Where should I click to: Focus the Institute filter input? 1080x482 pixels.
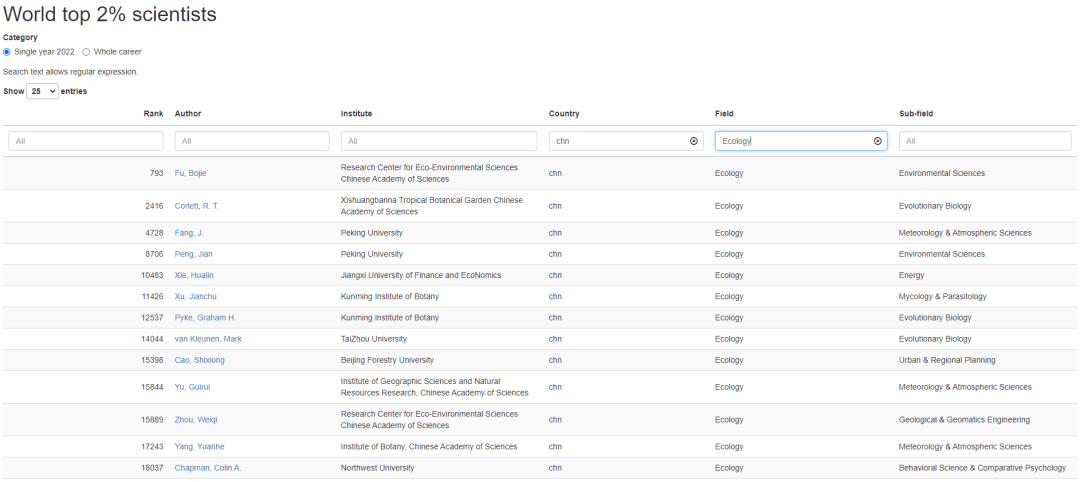439,141
